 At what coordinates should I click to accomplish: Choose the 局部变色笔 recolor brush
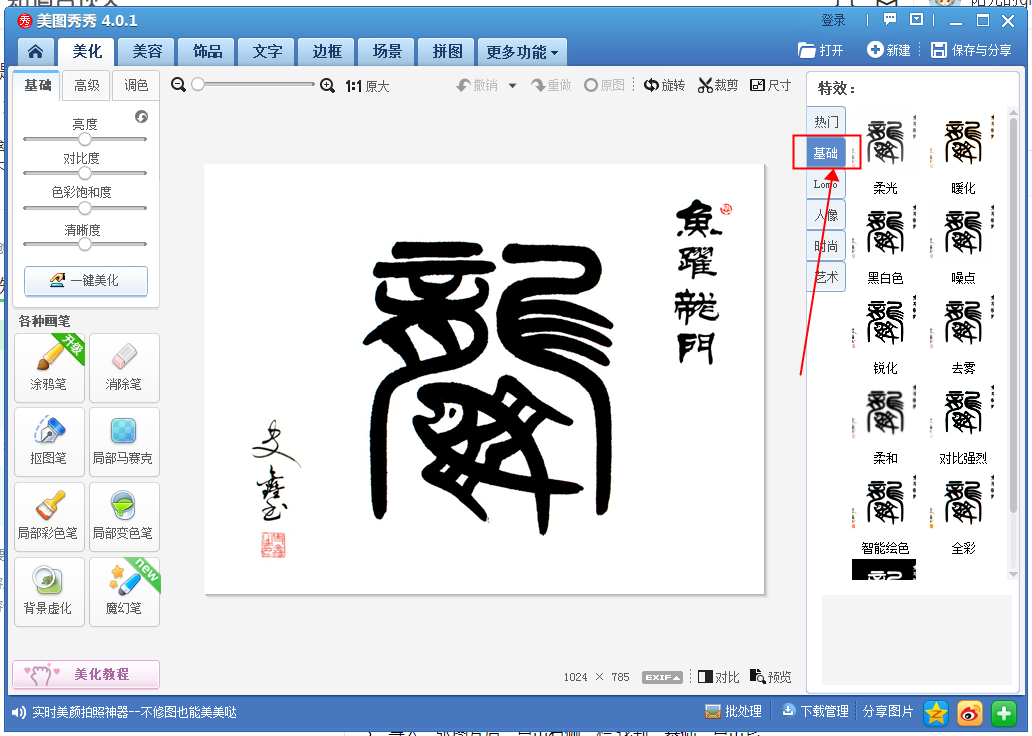(124, 517)
